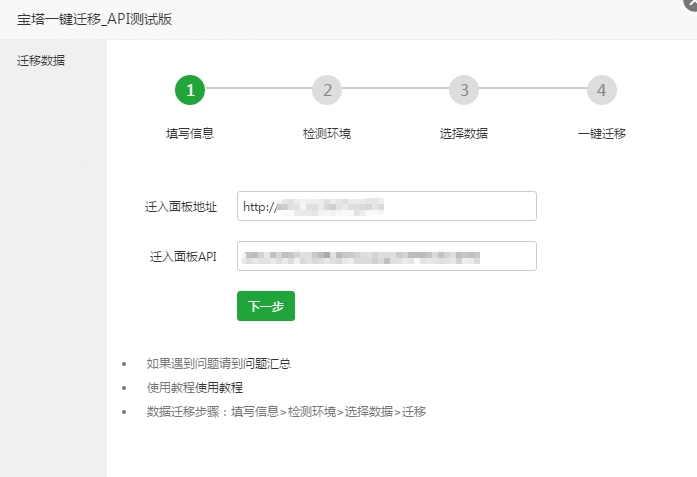This screenshot has width=697, height=477.
Task: Click step 1 circle 填写信息
Action: [x=190, y=90]
